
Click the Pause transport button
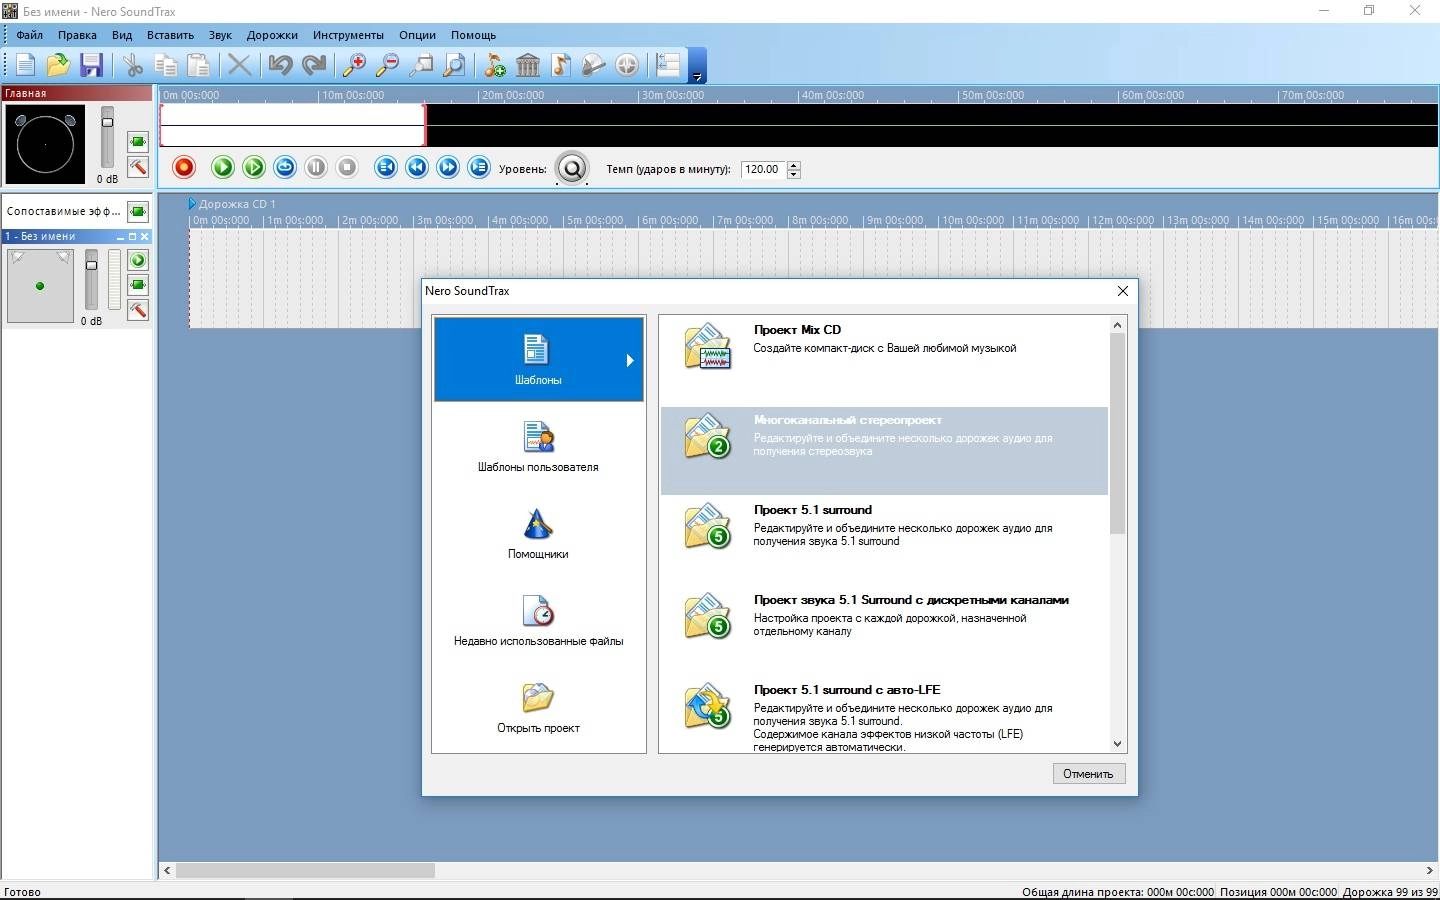coord(316,167)
